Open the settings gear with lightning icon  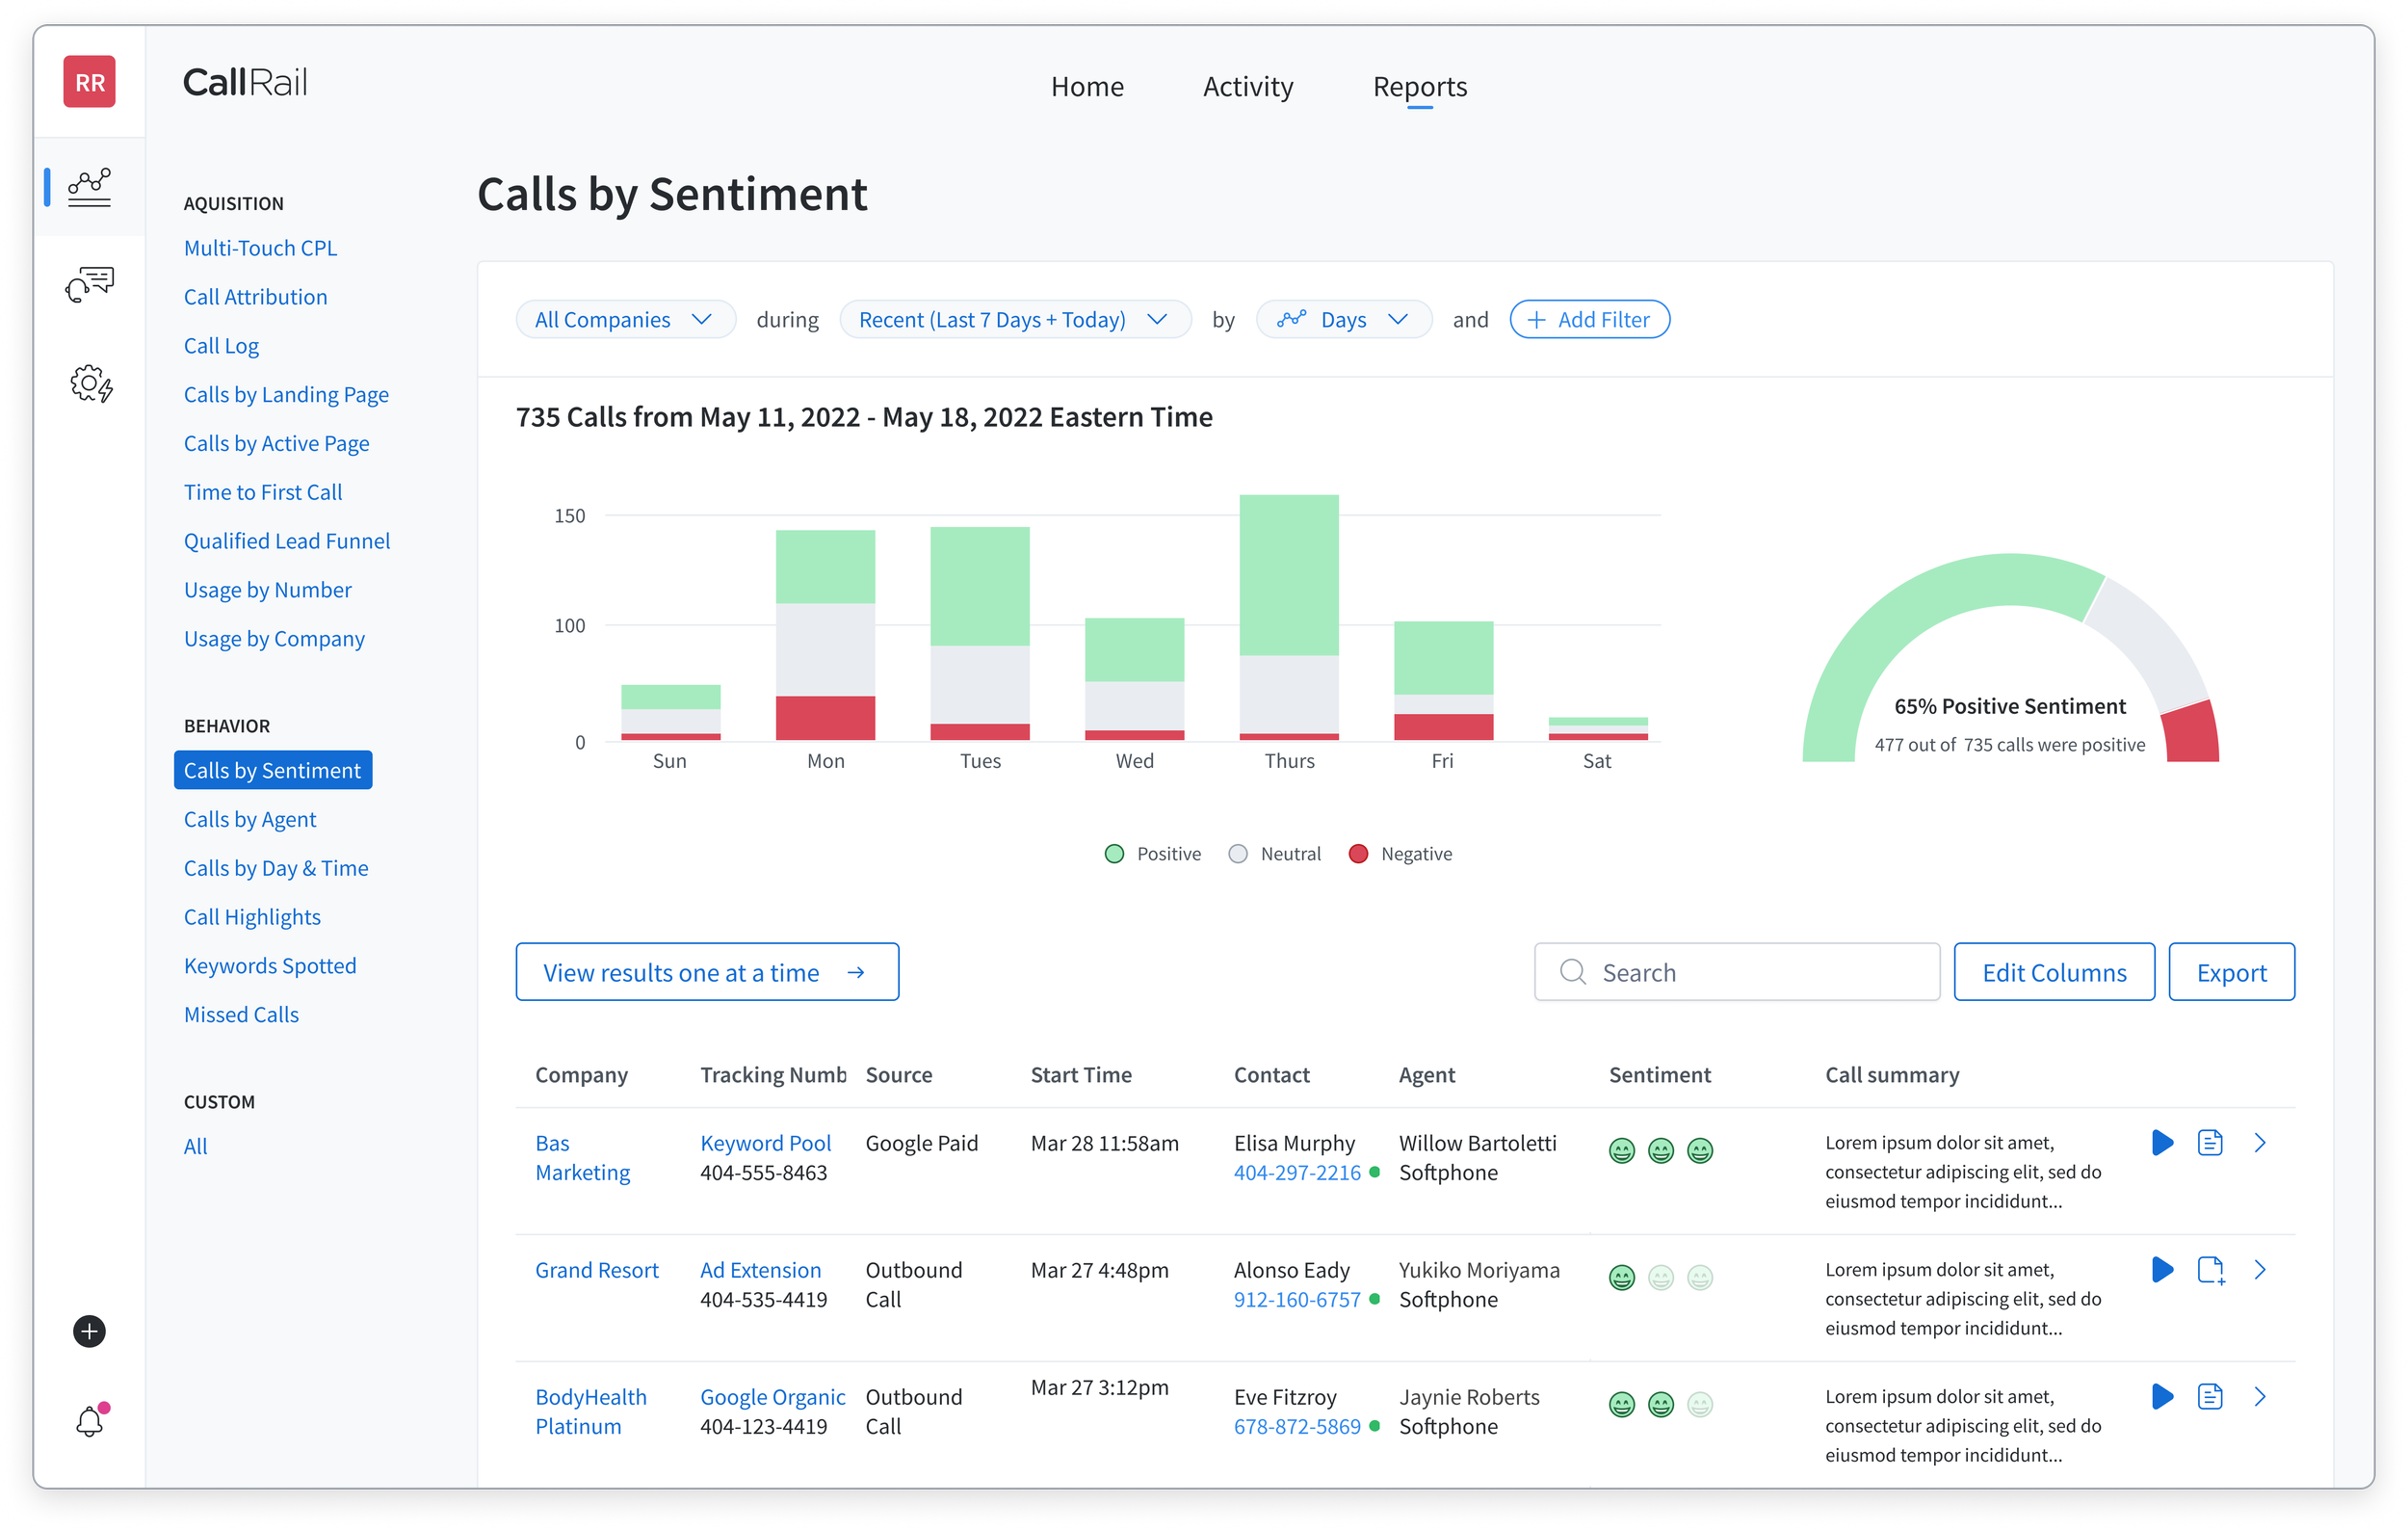pyautogui.click(x=90, y=383)
